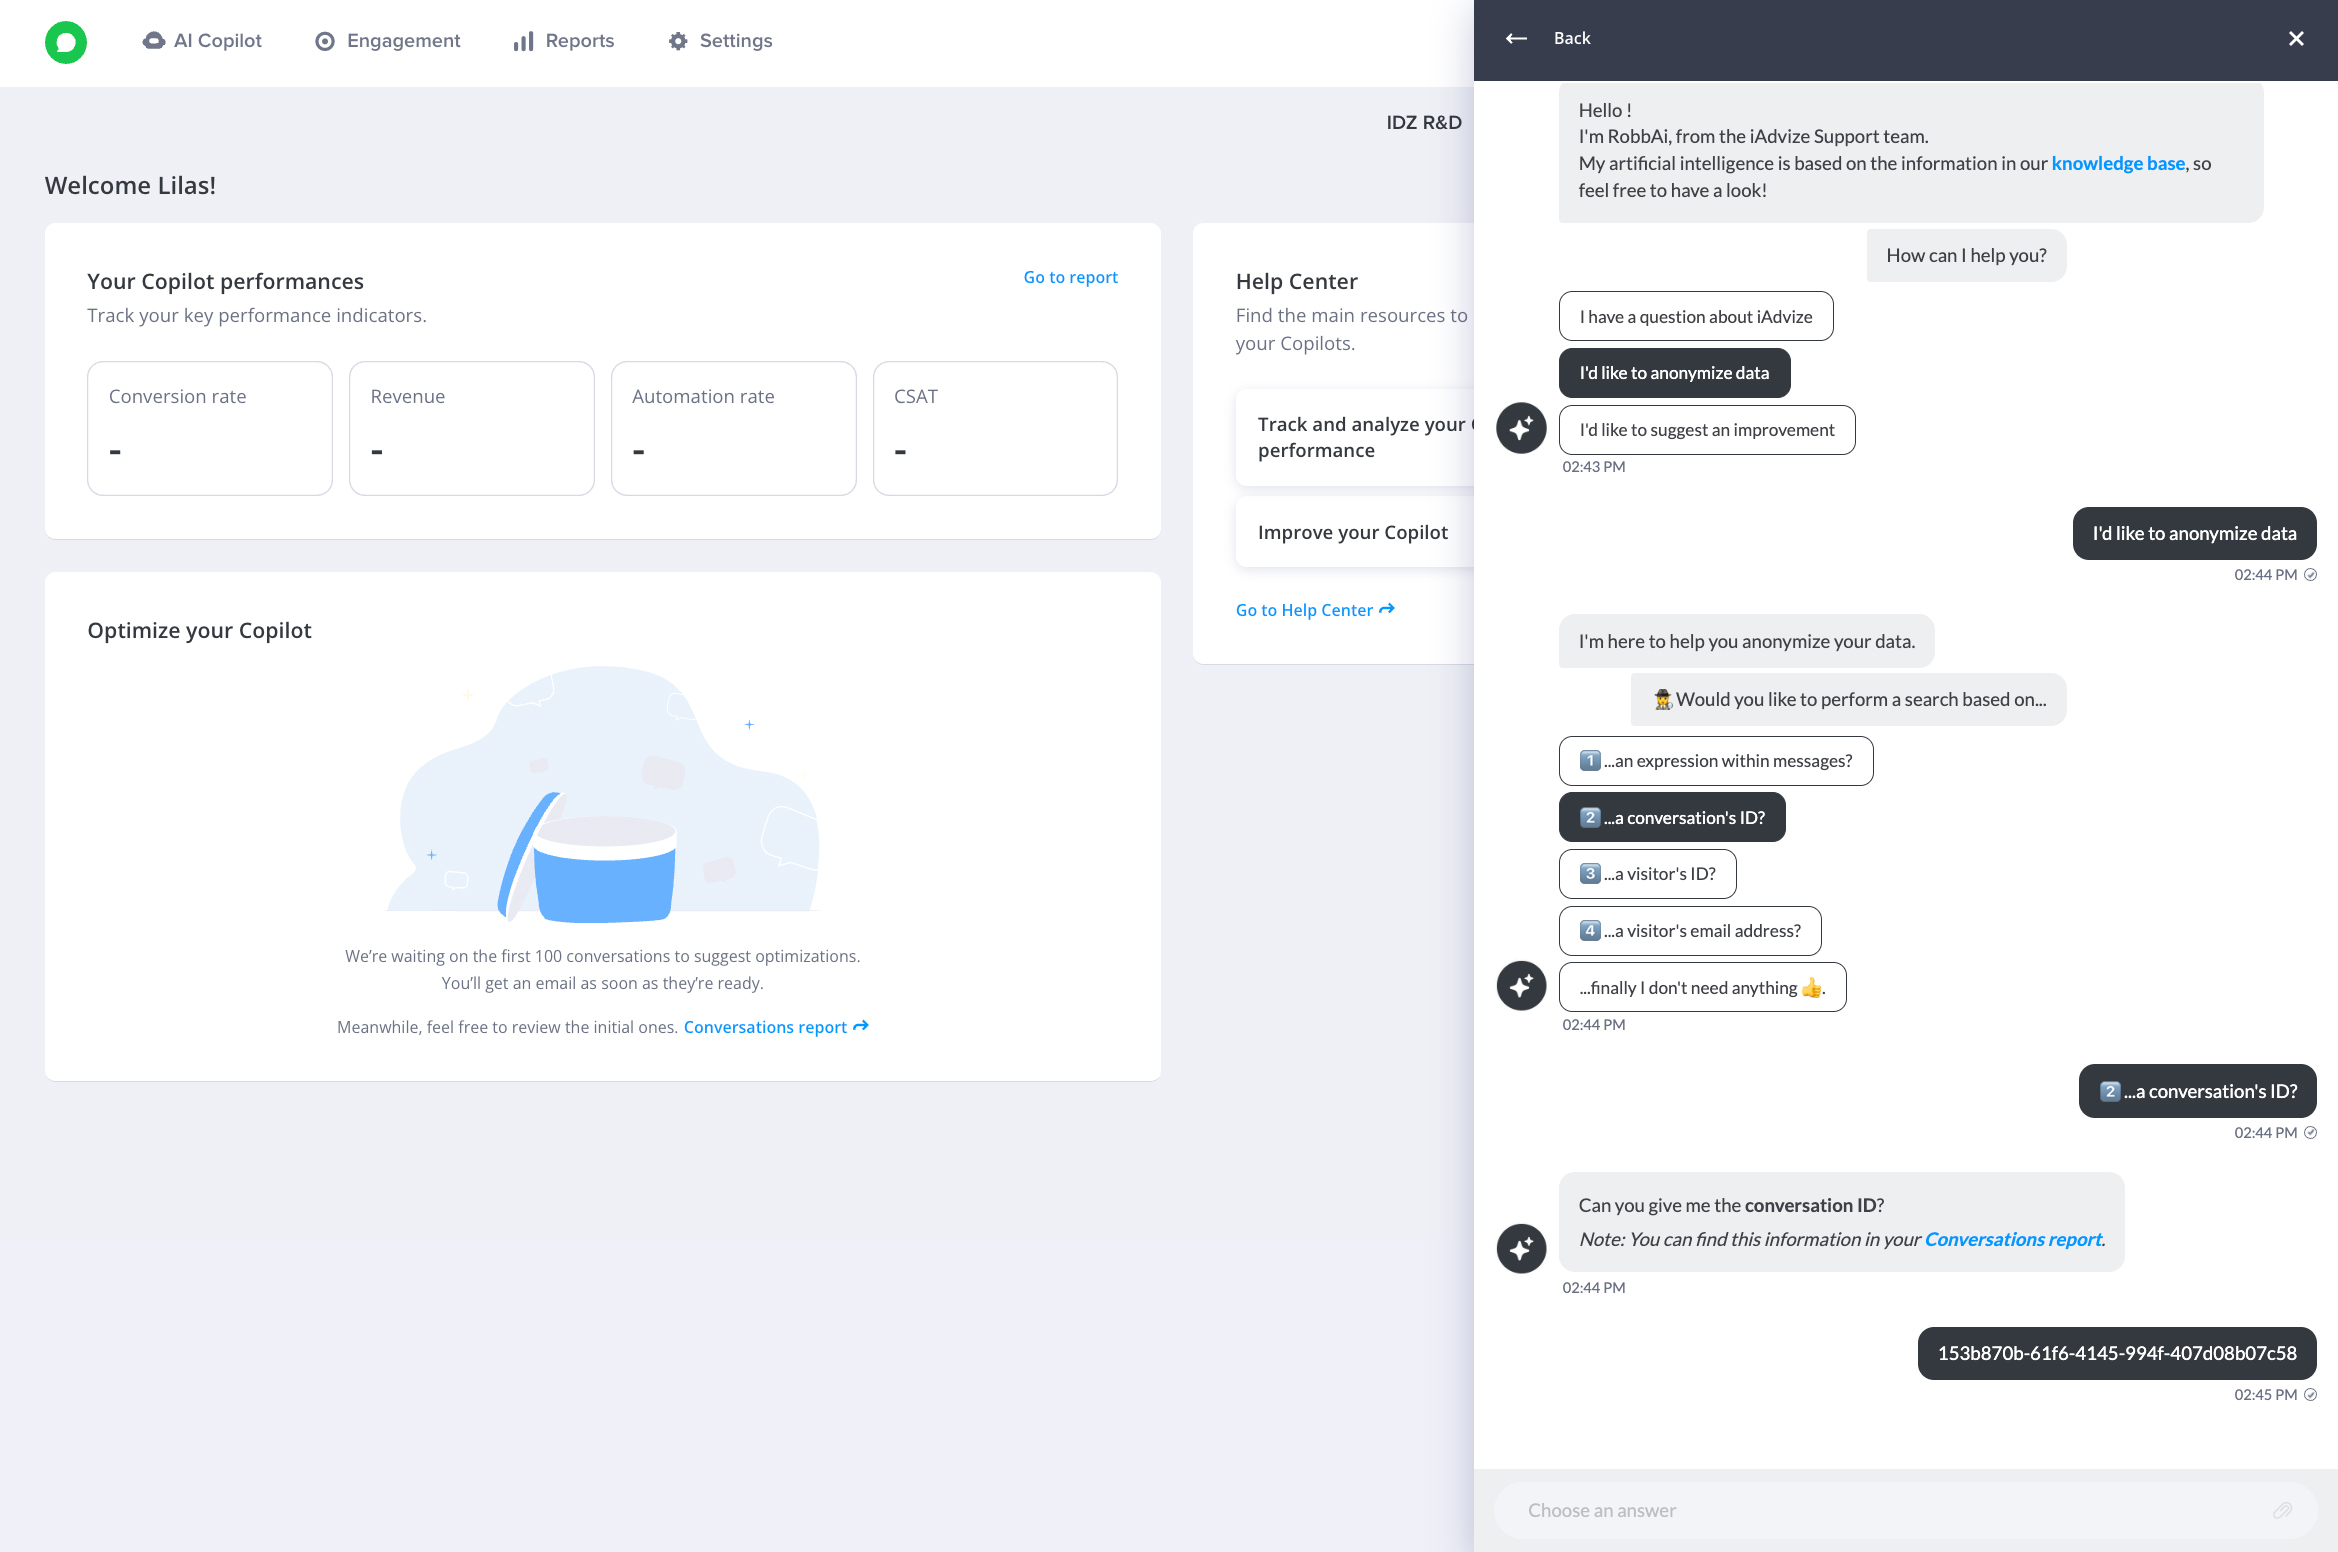
Task: Open the Engagement menu
Action: pos(388,41)
